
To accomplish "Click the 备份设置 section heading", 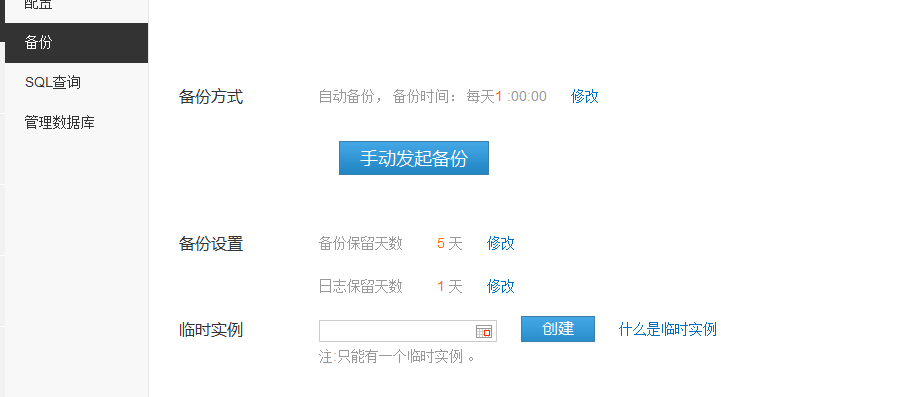I will 211,244.
